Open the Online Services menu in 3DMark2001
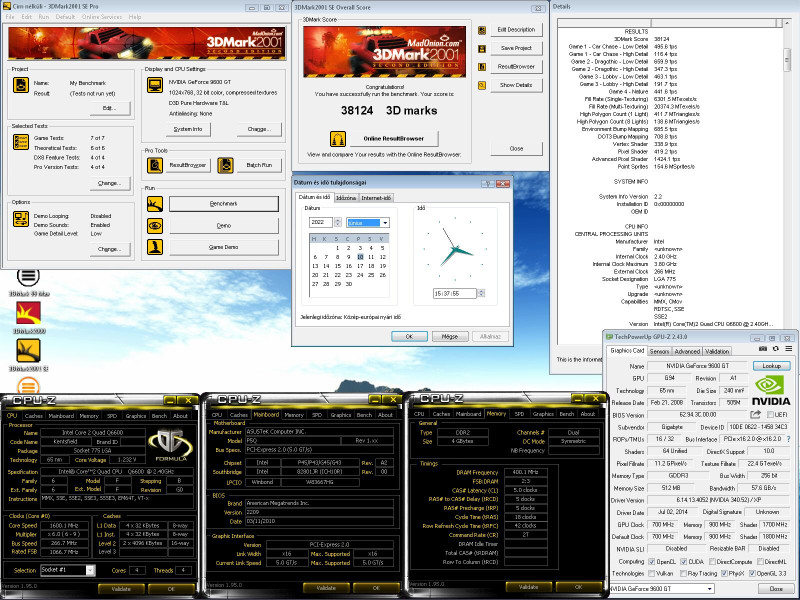The height and width of the screenshot is (600, 800). tap(102, 17)
